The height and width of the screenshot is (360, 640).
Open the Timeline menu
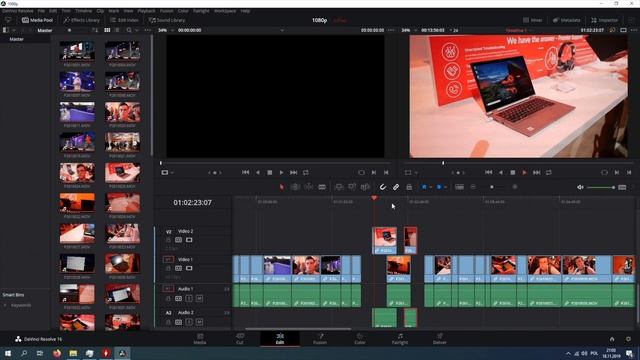[x=83, y=11]
